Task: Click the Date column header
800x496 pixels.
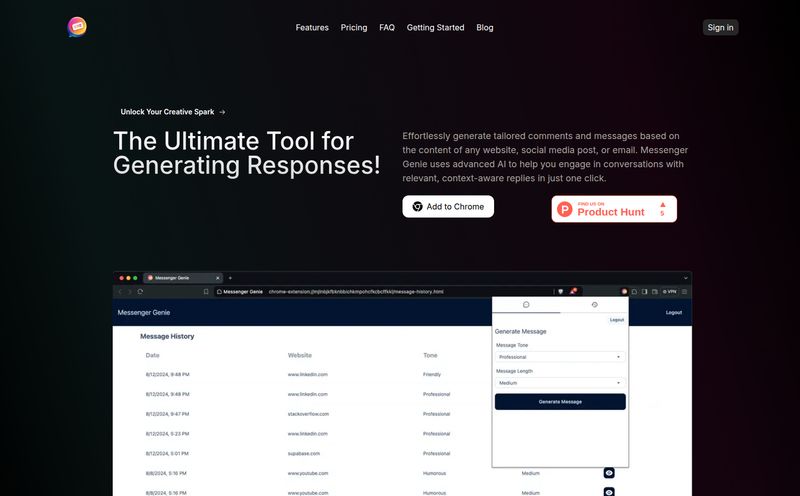Action: click(x=153, y=355)
